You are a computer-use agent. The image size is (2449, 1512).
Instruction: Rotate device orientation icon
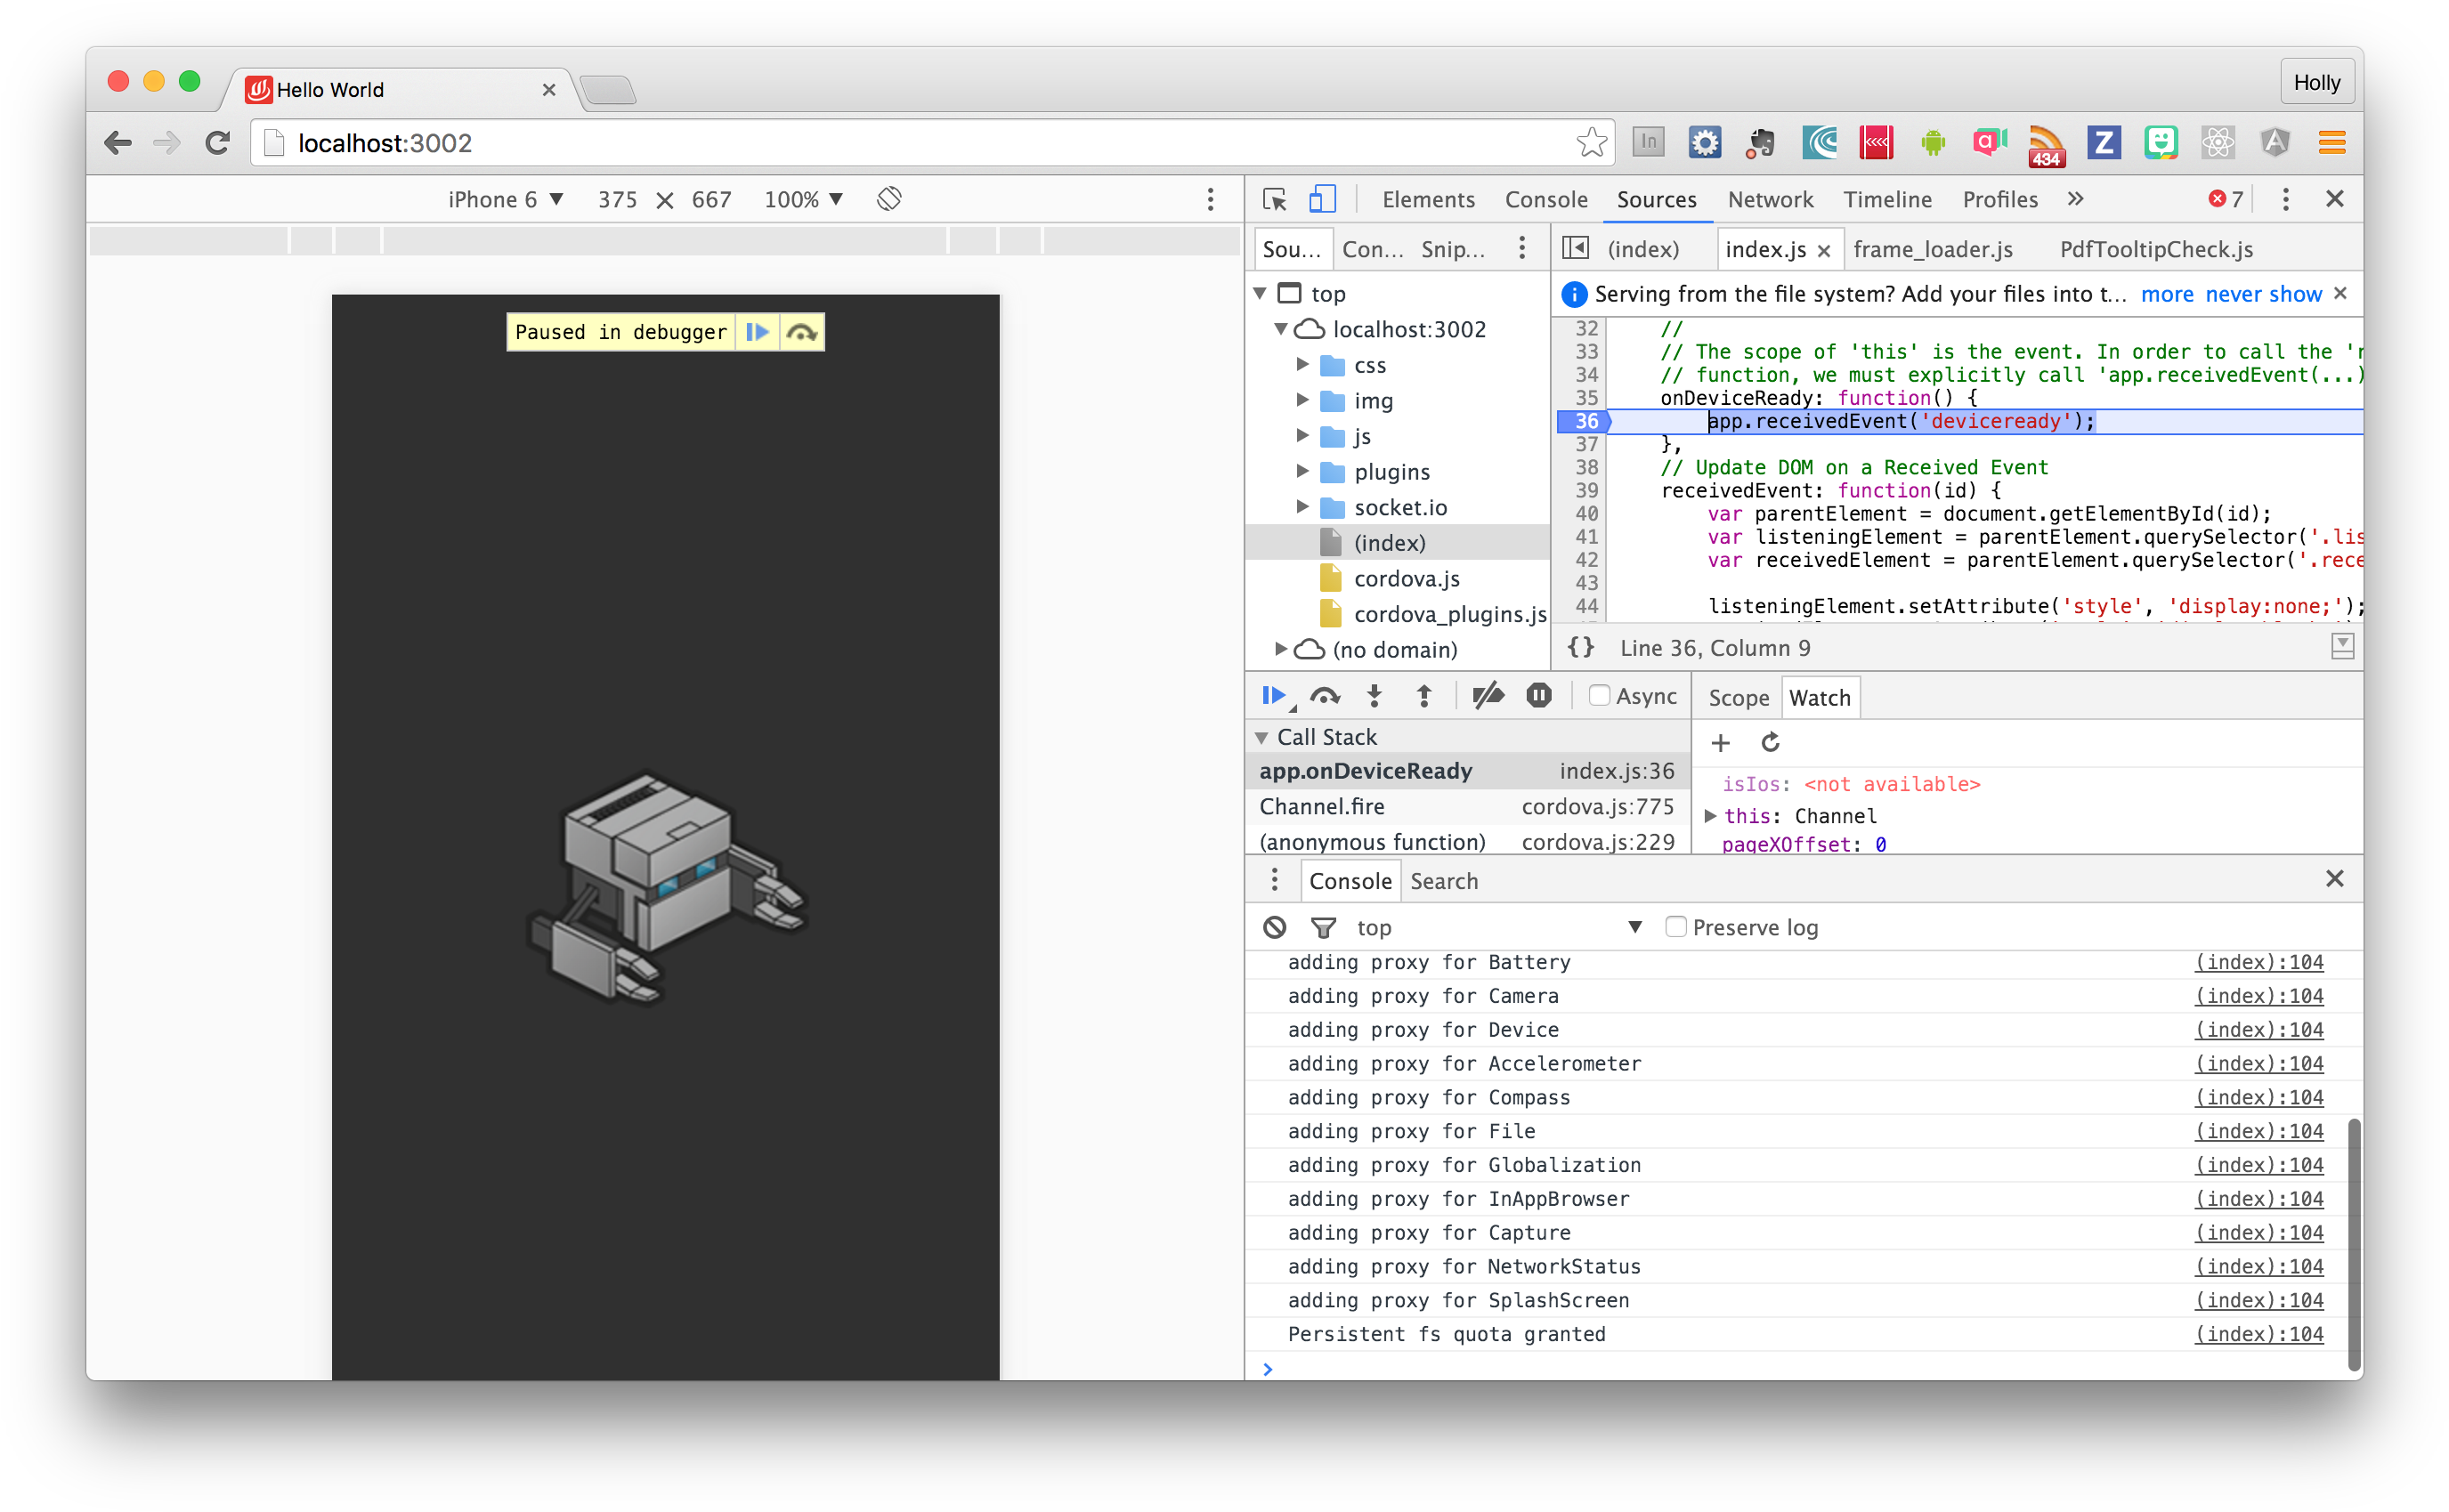[889, 199]
